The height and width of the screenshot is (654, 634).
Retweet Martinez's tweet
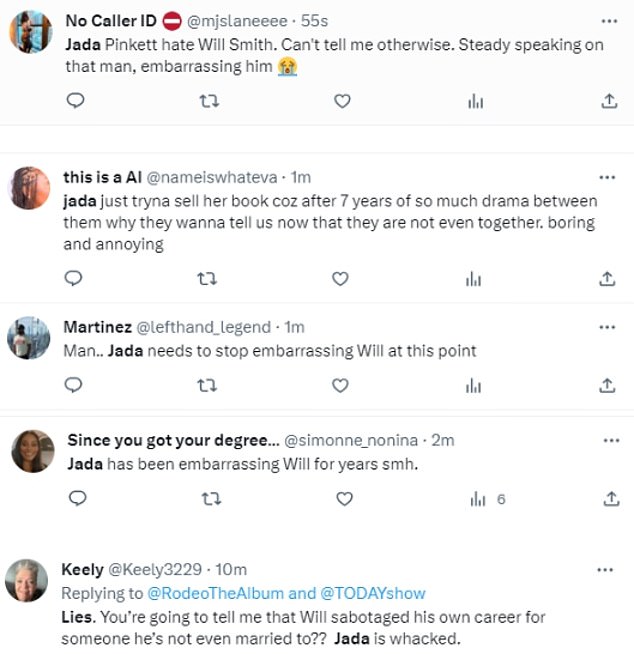click(x=208, y=385)
